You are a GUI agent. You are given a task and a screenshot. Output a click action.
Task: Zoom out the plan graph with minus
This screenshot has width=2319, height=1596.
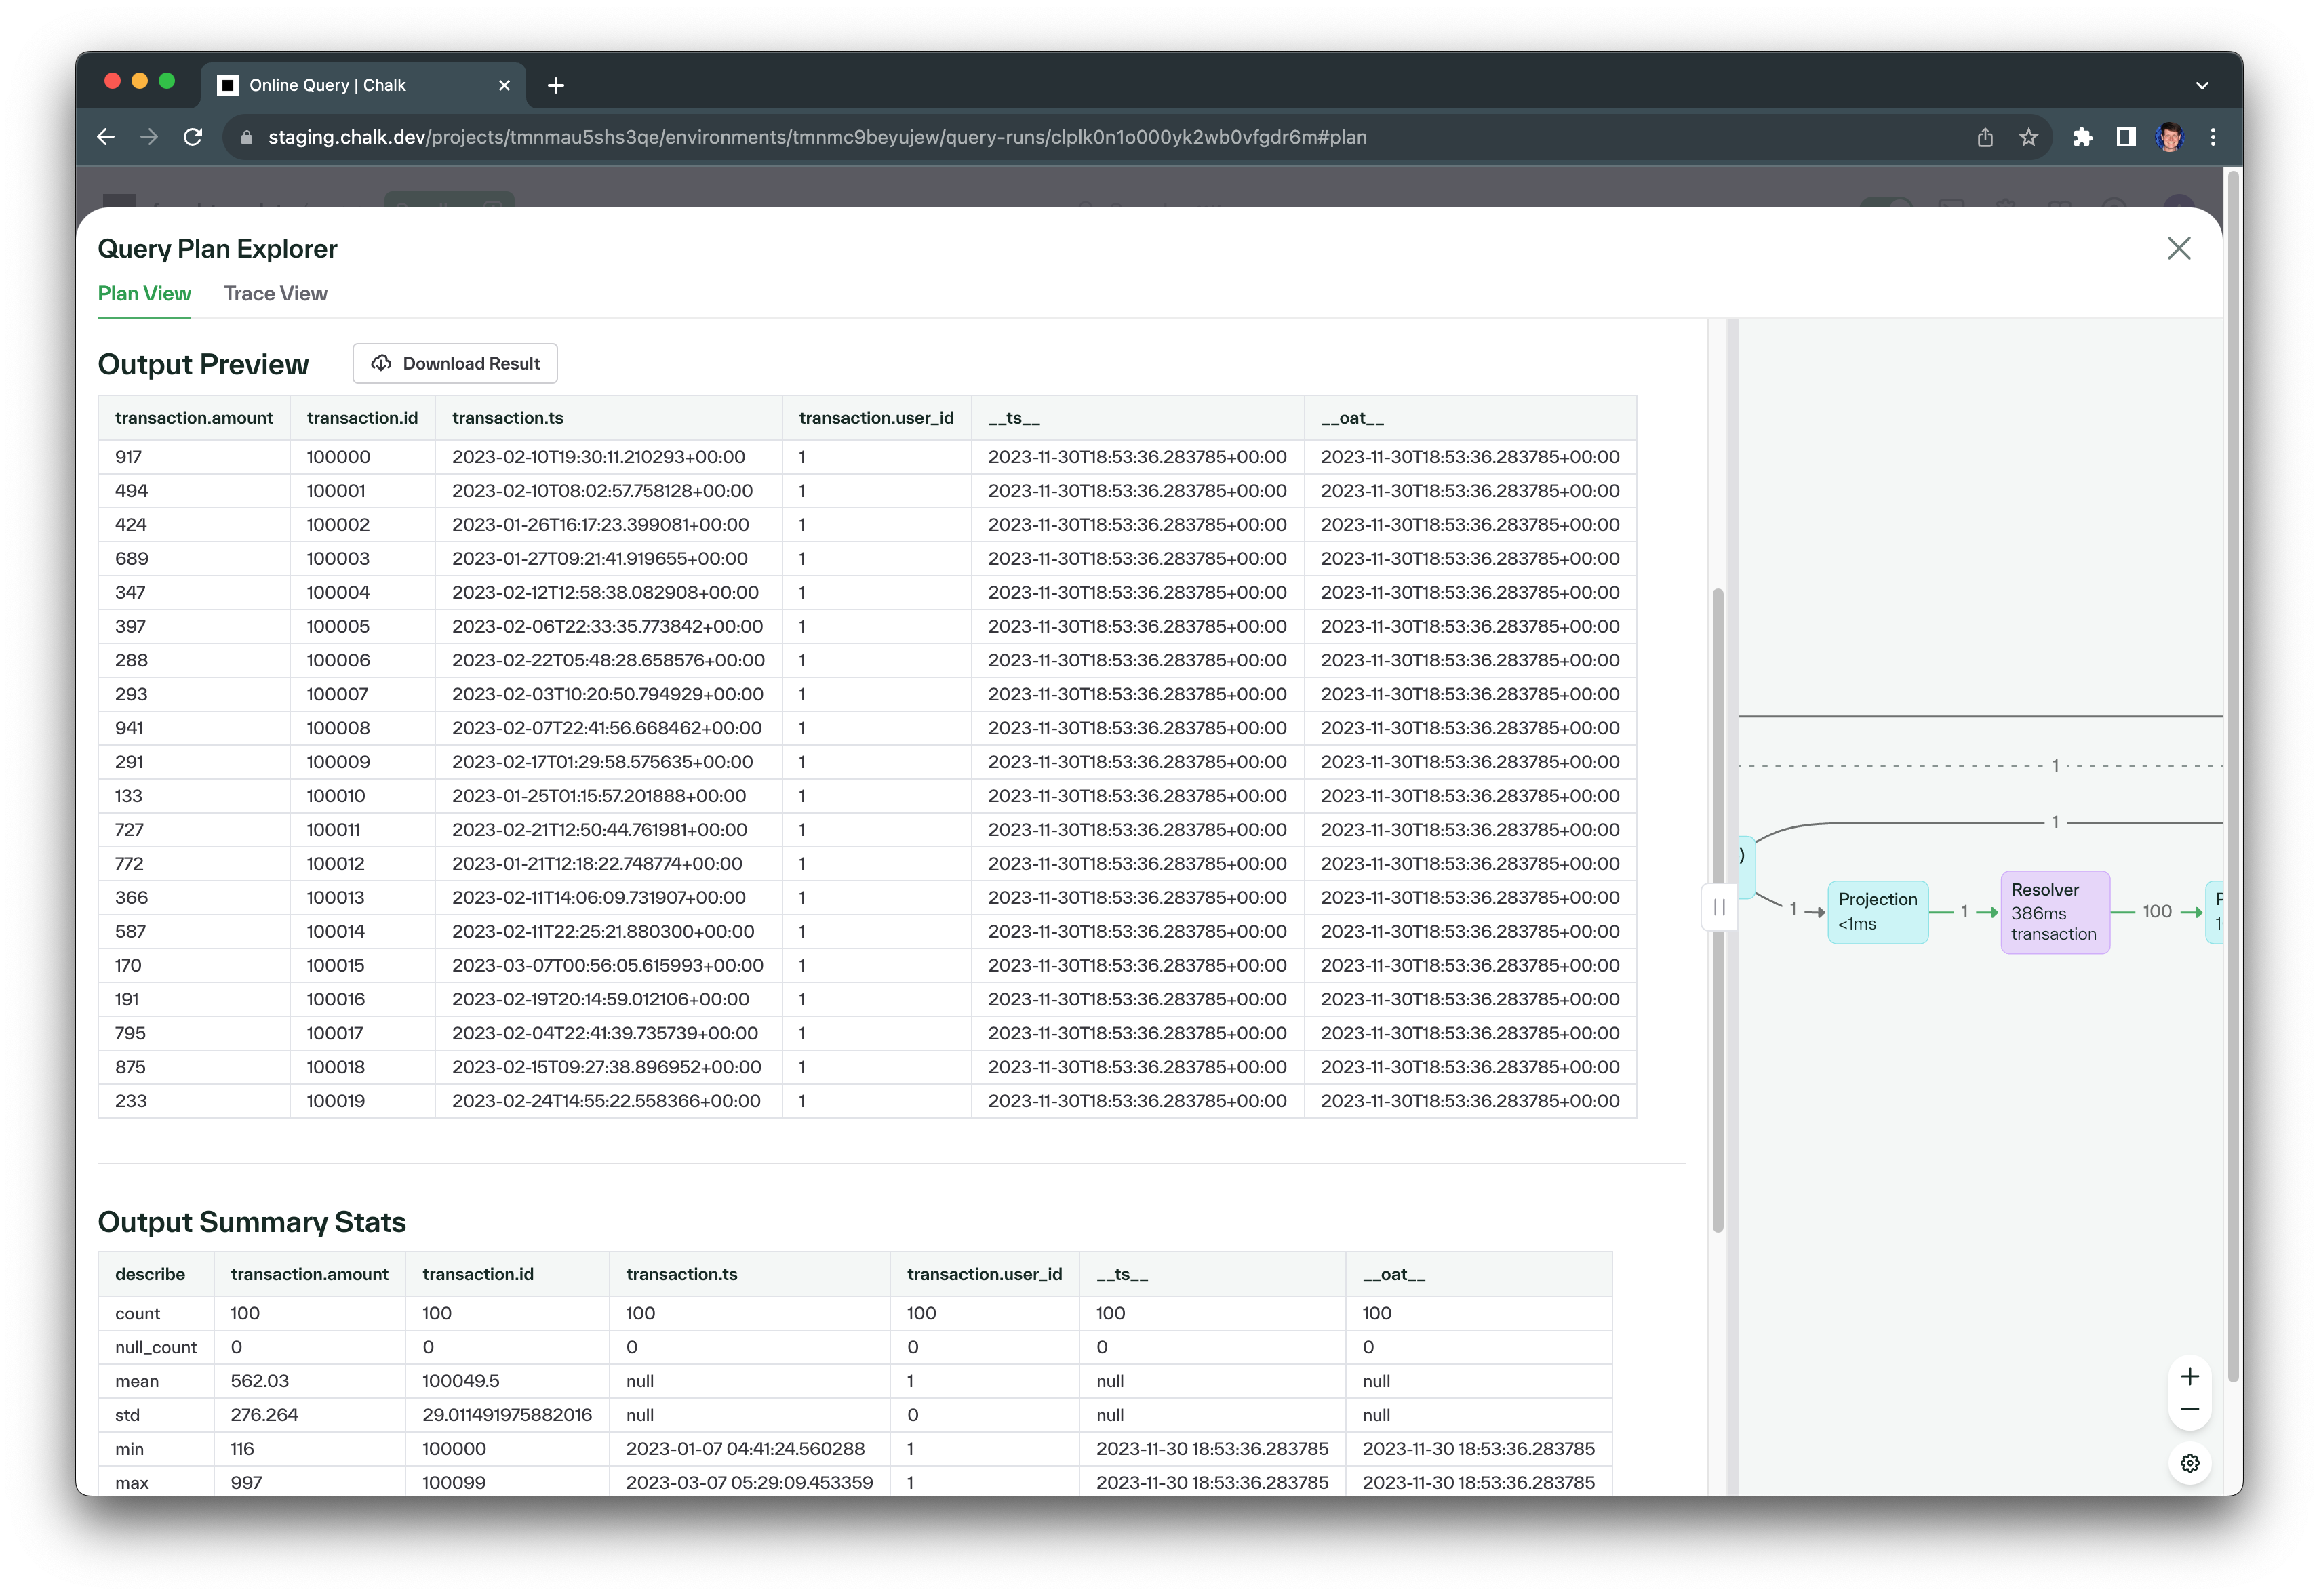click(x=2189, y=1410)
